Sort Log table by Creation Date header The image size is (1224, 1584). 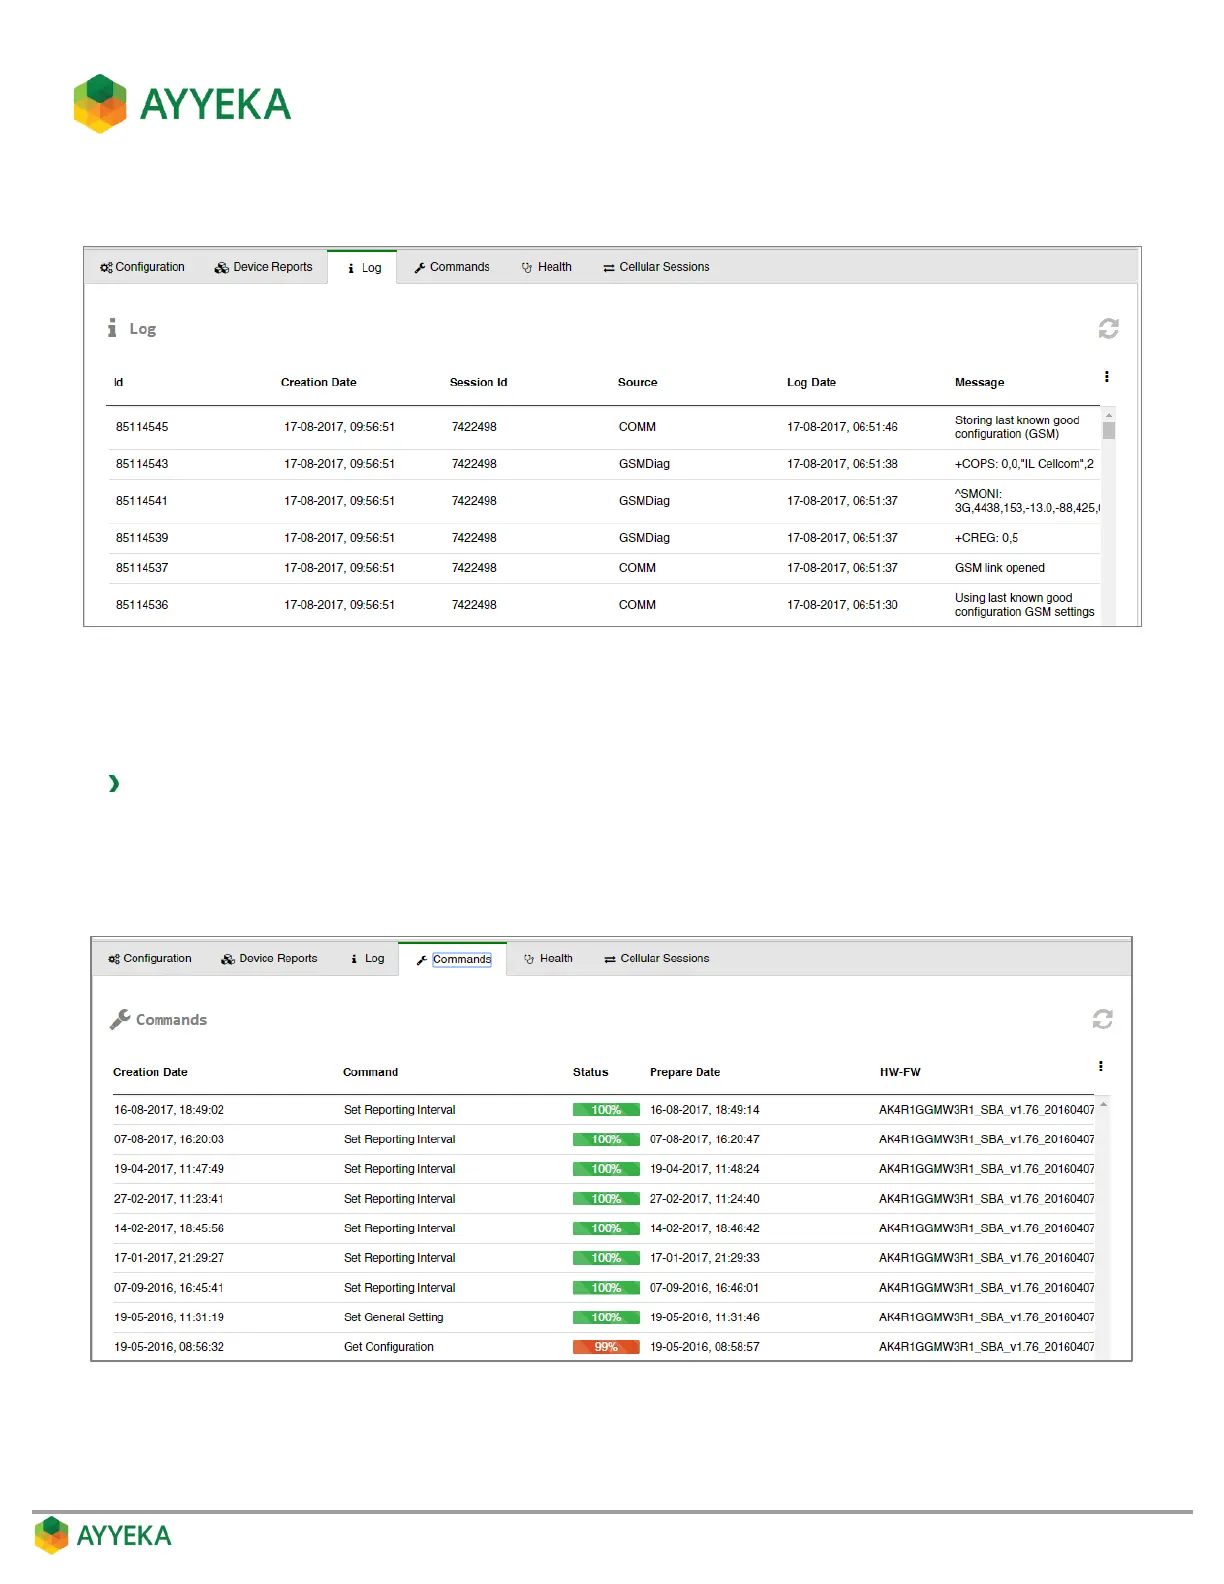coord(318,383)
